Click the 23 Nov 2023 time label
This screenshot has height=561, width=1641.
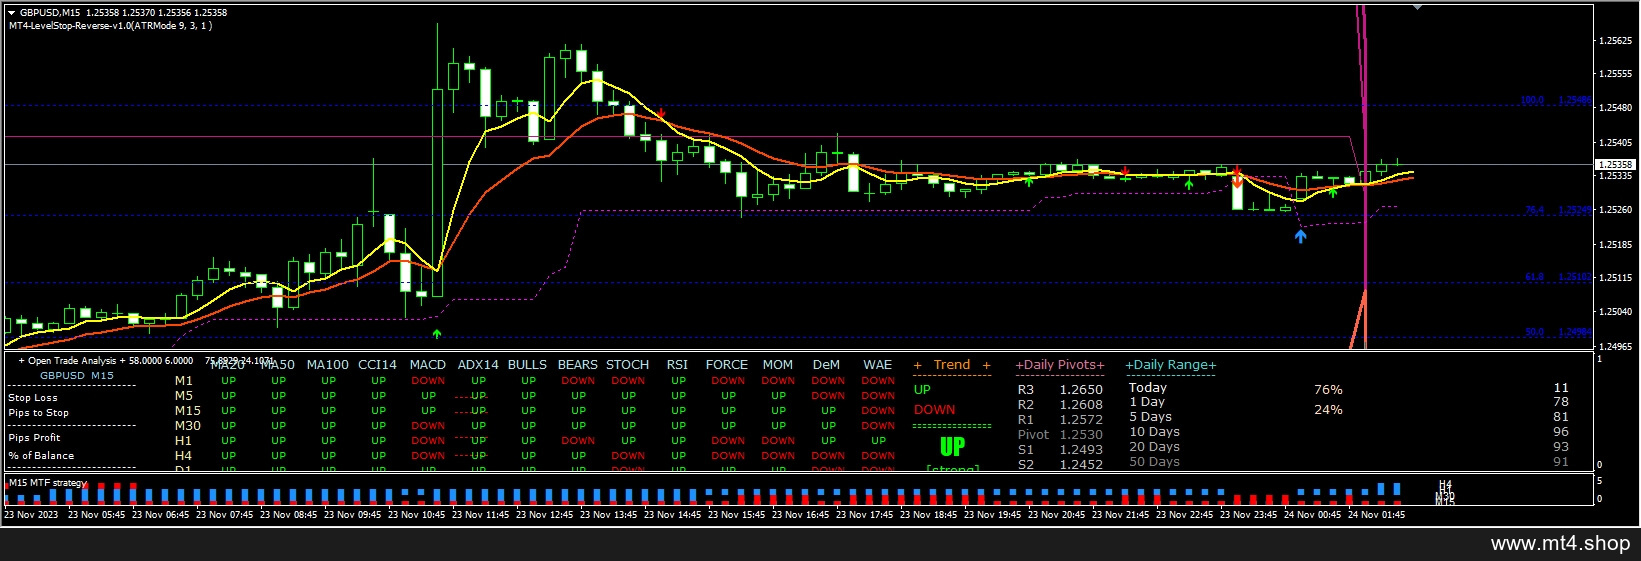[31, 515]
